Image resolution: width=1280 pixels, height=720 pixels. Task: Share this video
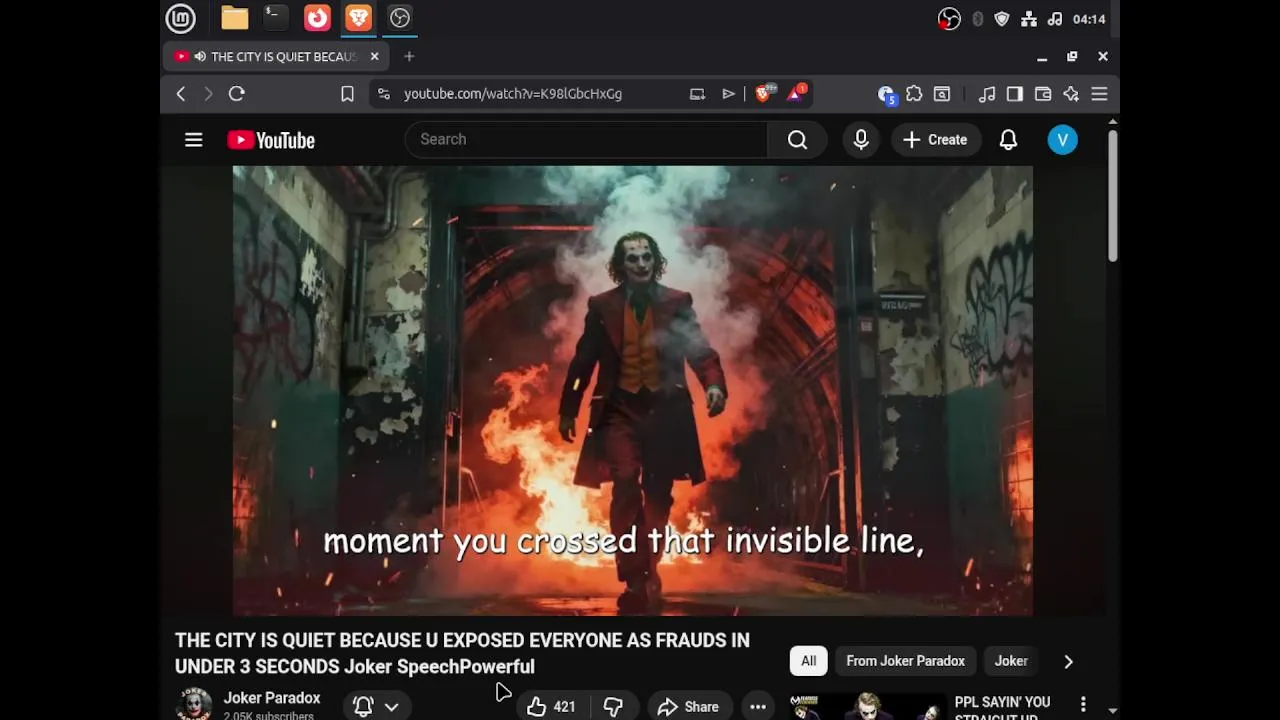pyautogui.click(x=688, y=707)
